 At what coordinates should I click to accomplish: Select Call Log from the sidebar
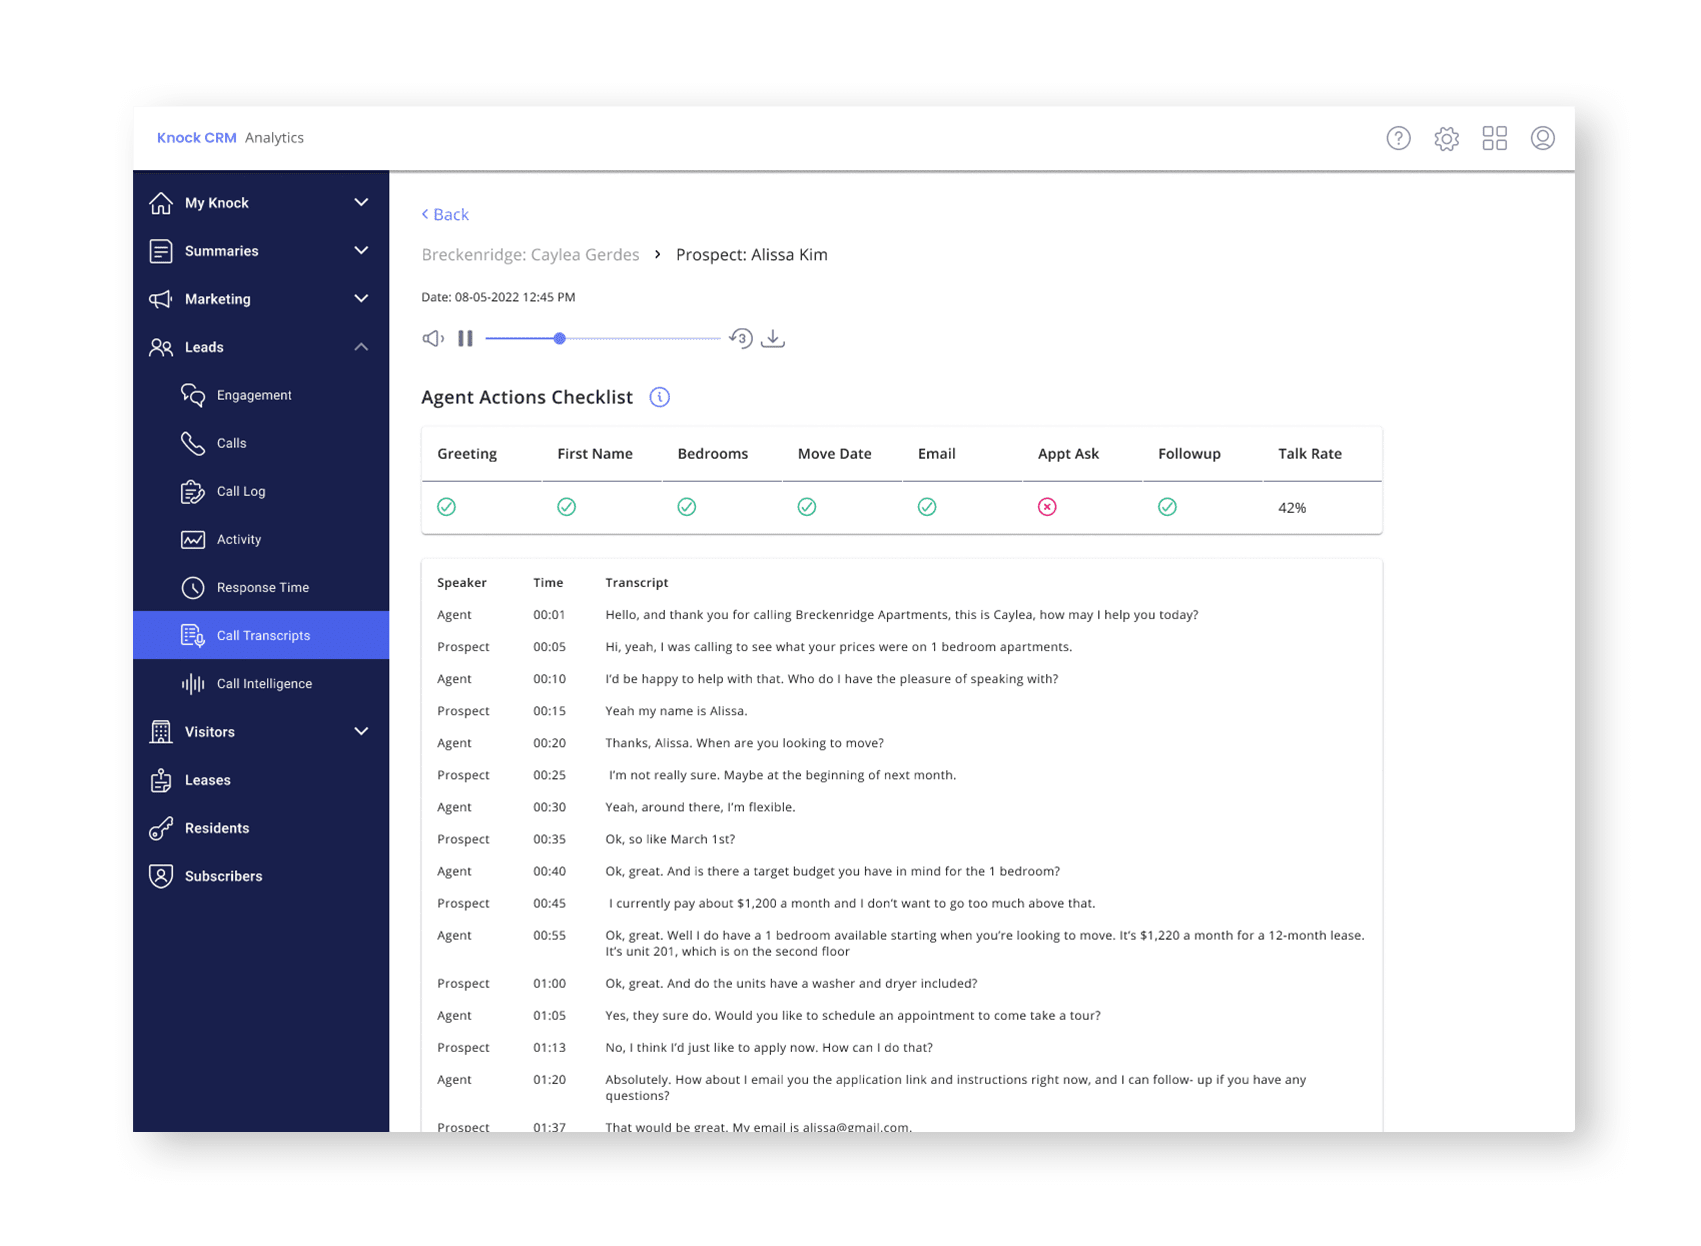coord(241,491)
